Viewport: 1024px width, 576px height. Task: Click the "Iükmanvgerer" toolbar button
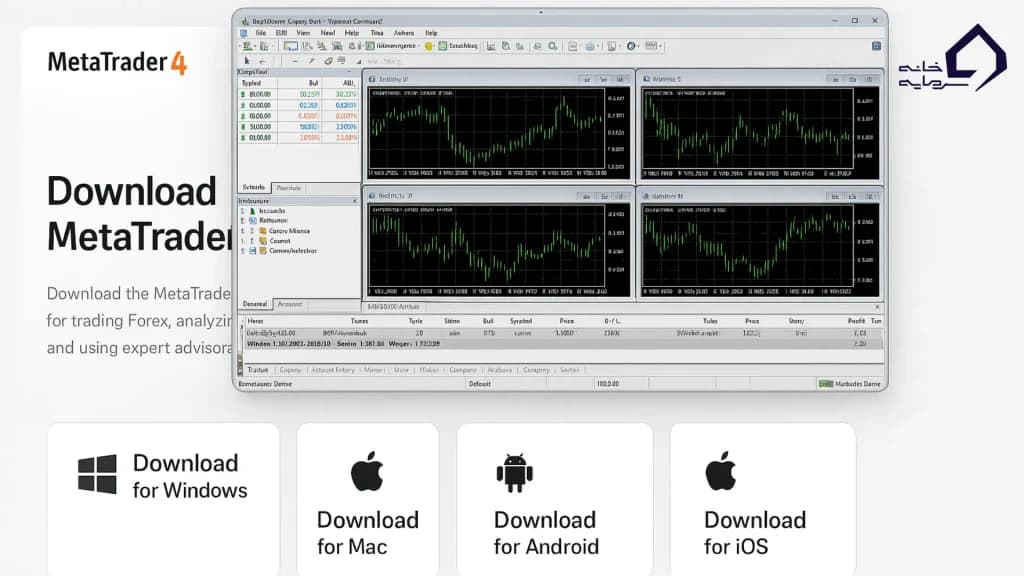click(x=391, y=46)
